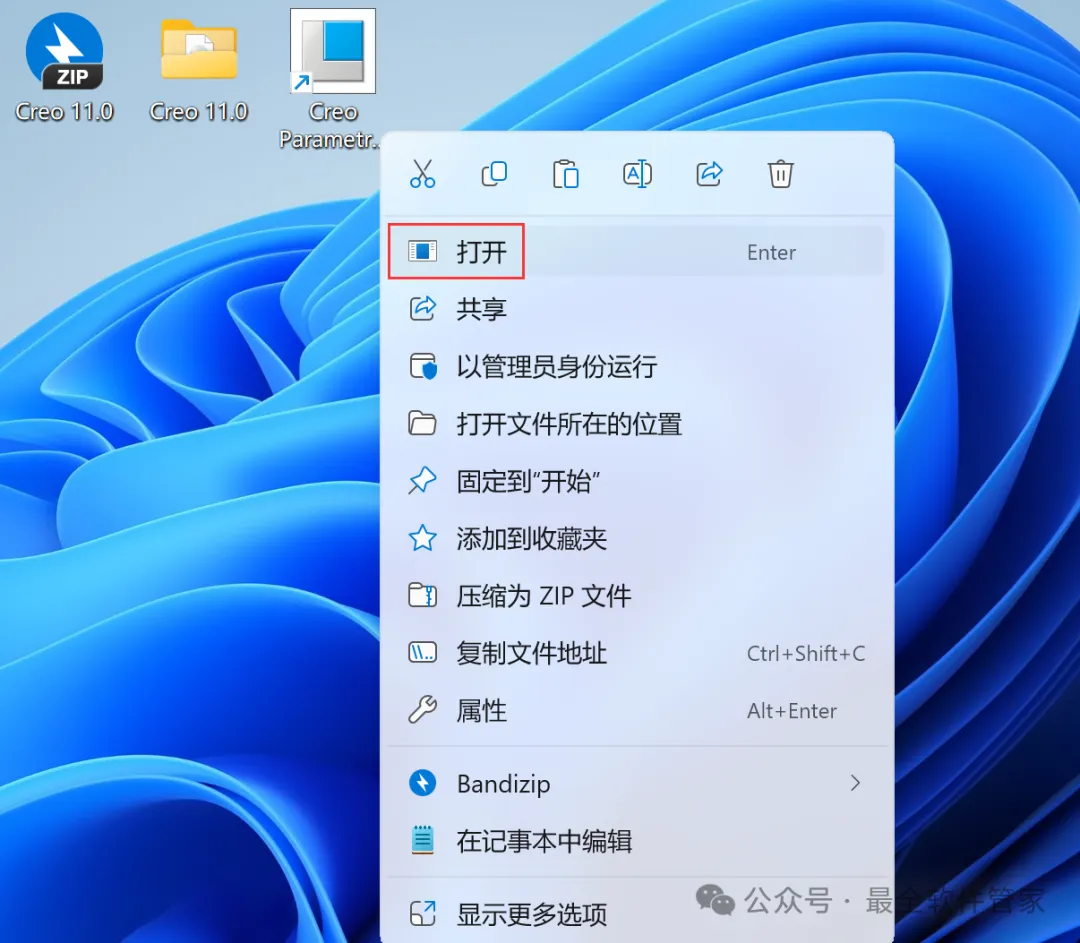
Task: Choose 添加到收藏夹
Action: pos(636,538)
